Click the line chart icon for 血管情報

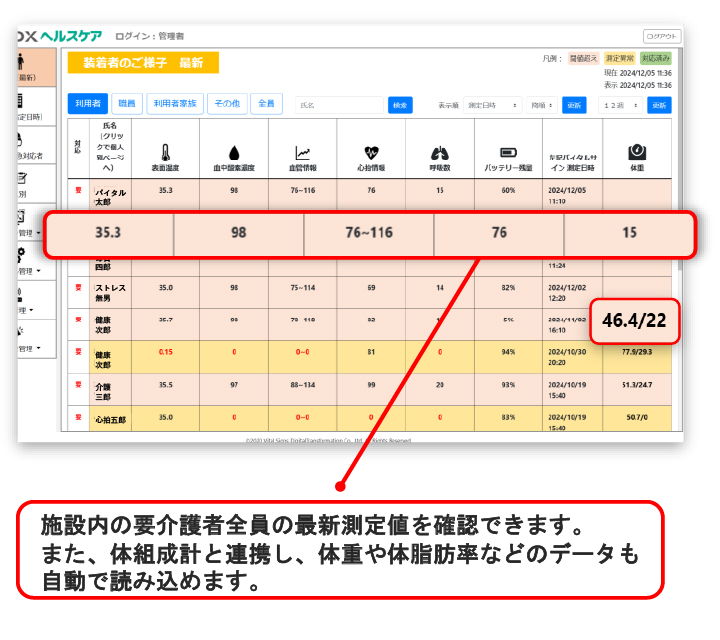pyautogui.click(x=302, y=153)
